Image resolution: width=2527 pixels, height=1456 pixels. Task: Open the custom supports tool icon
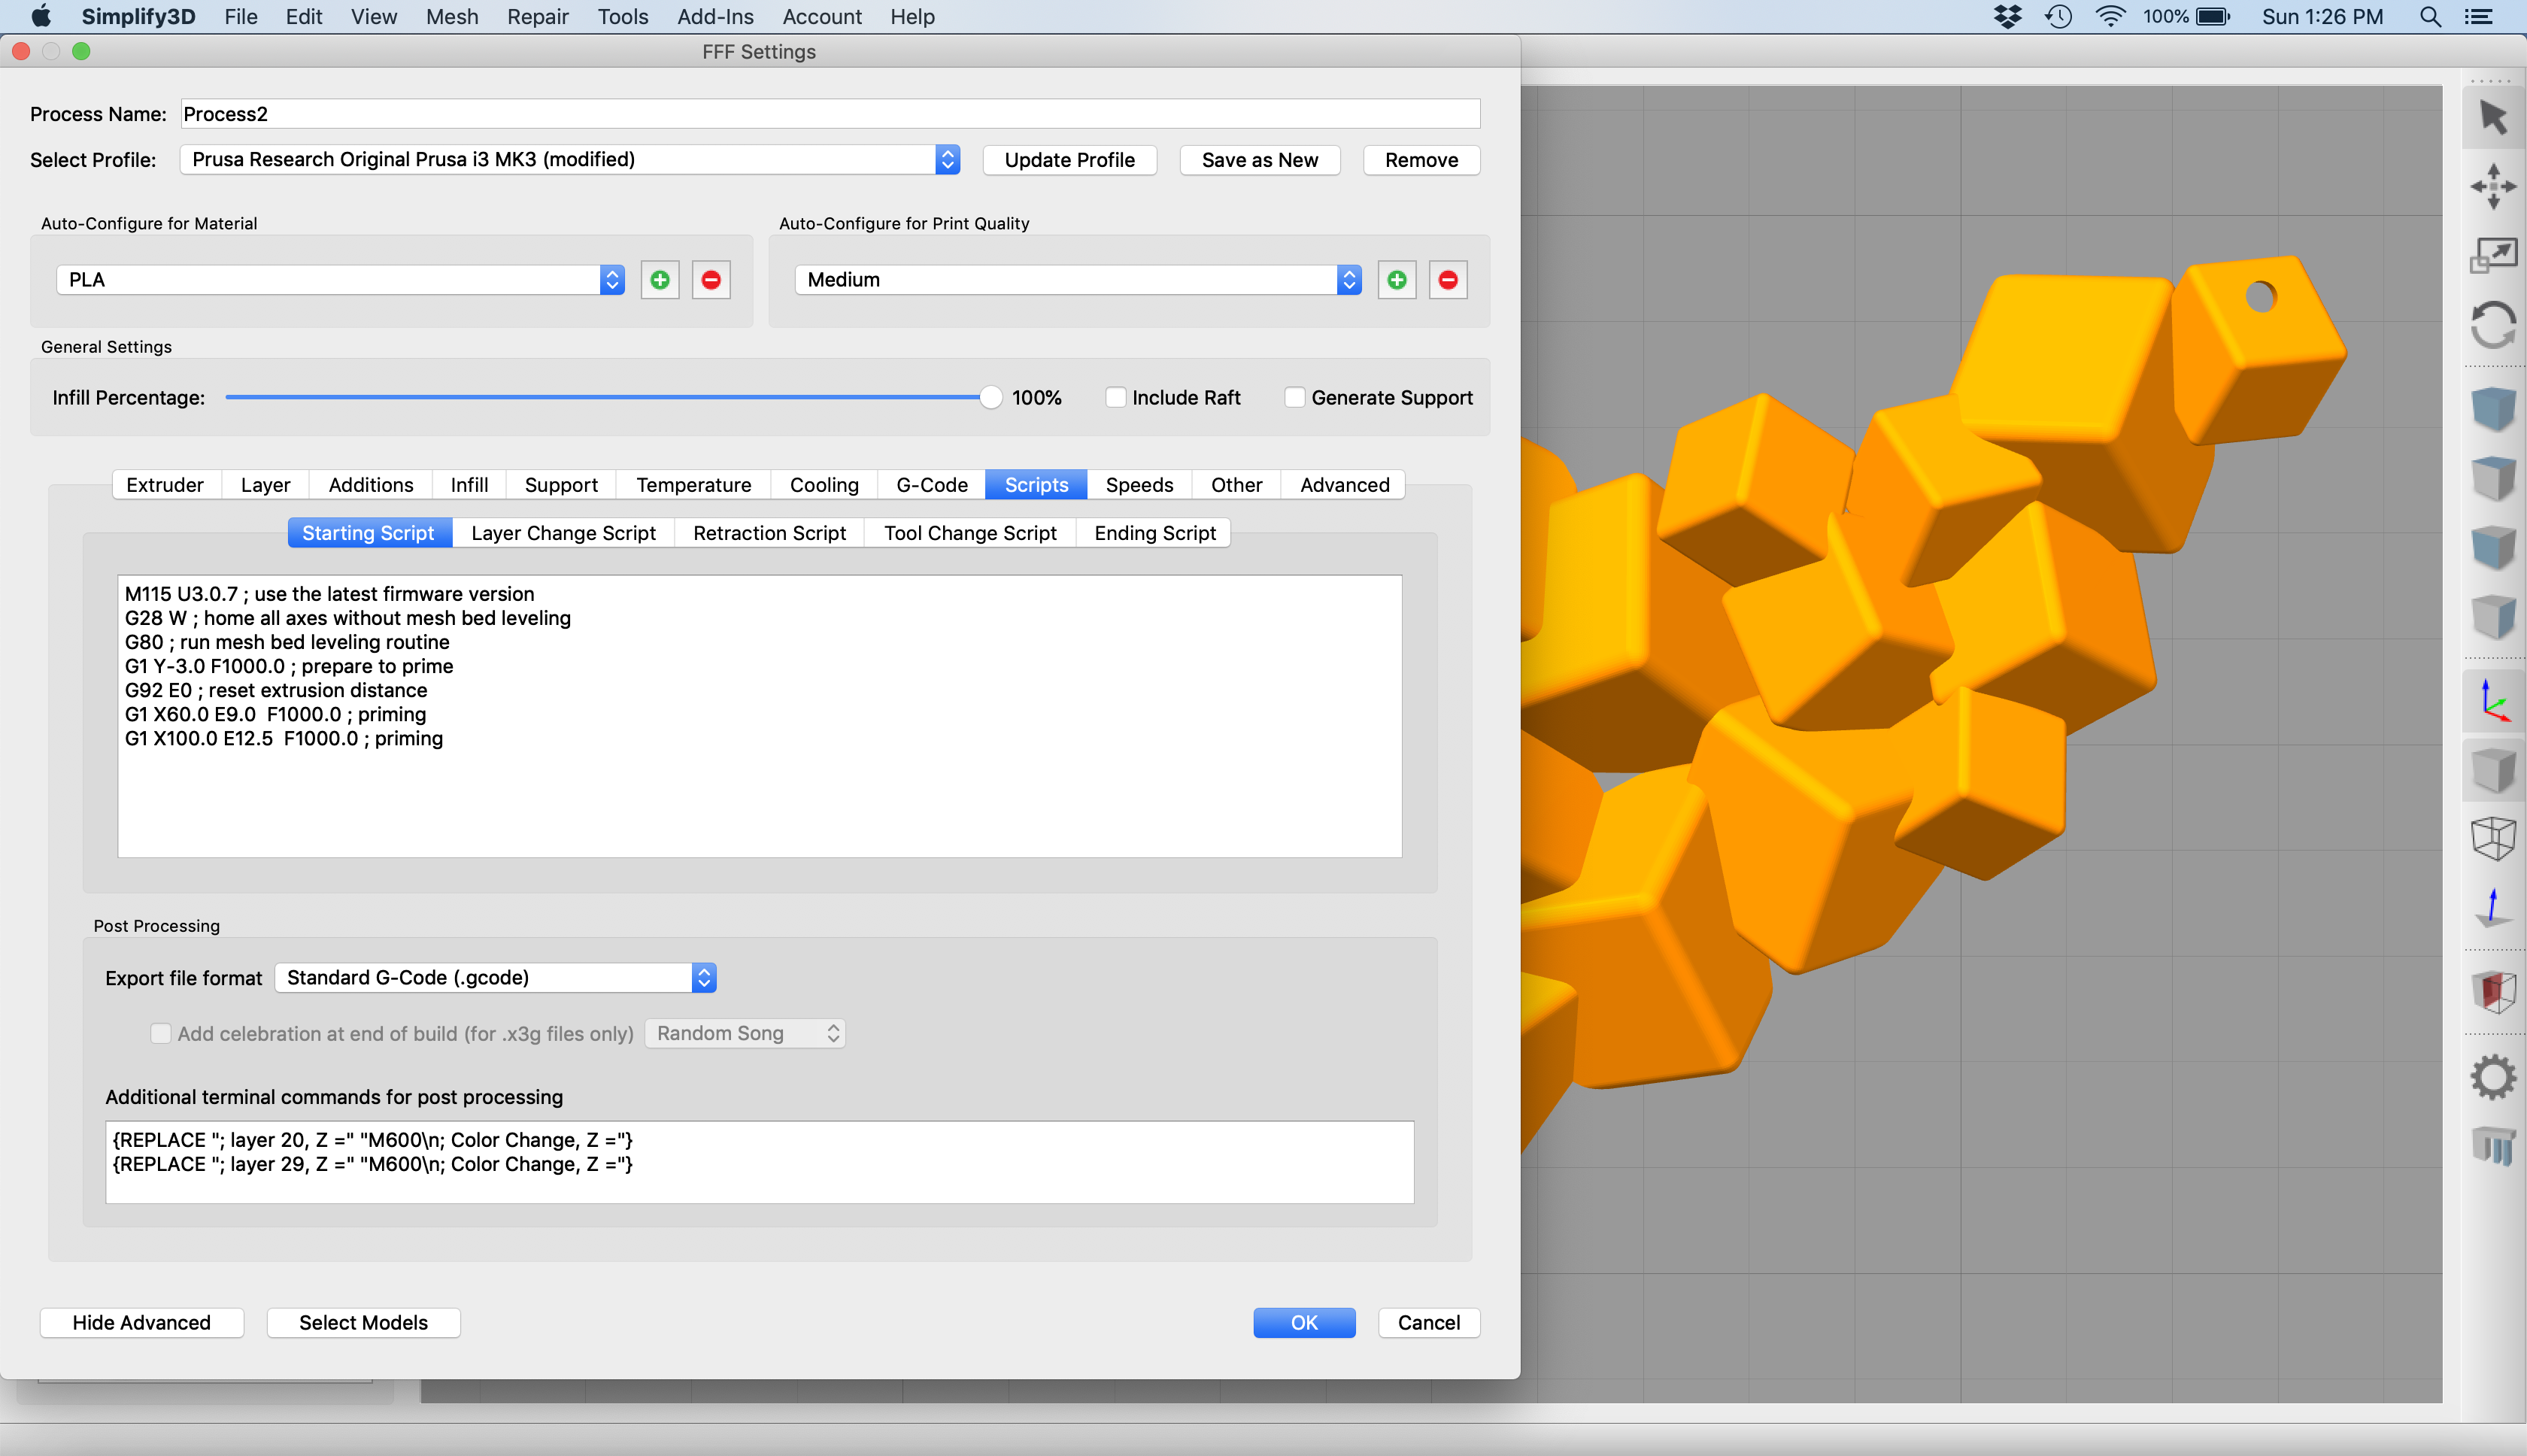(2493, 1146)
